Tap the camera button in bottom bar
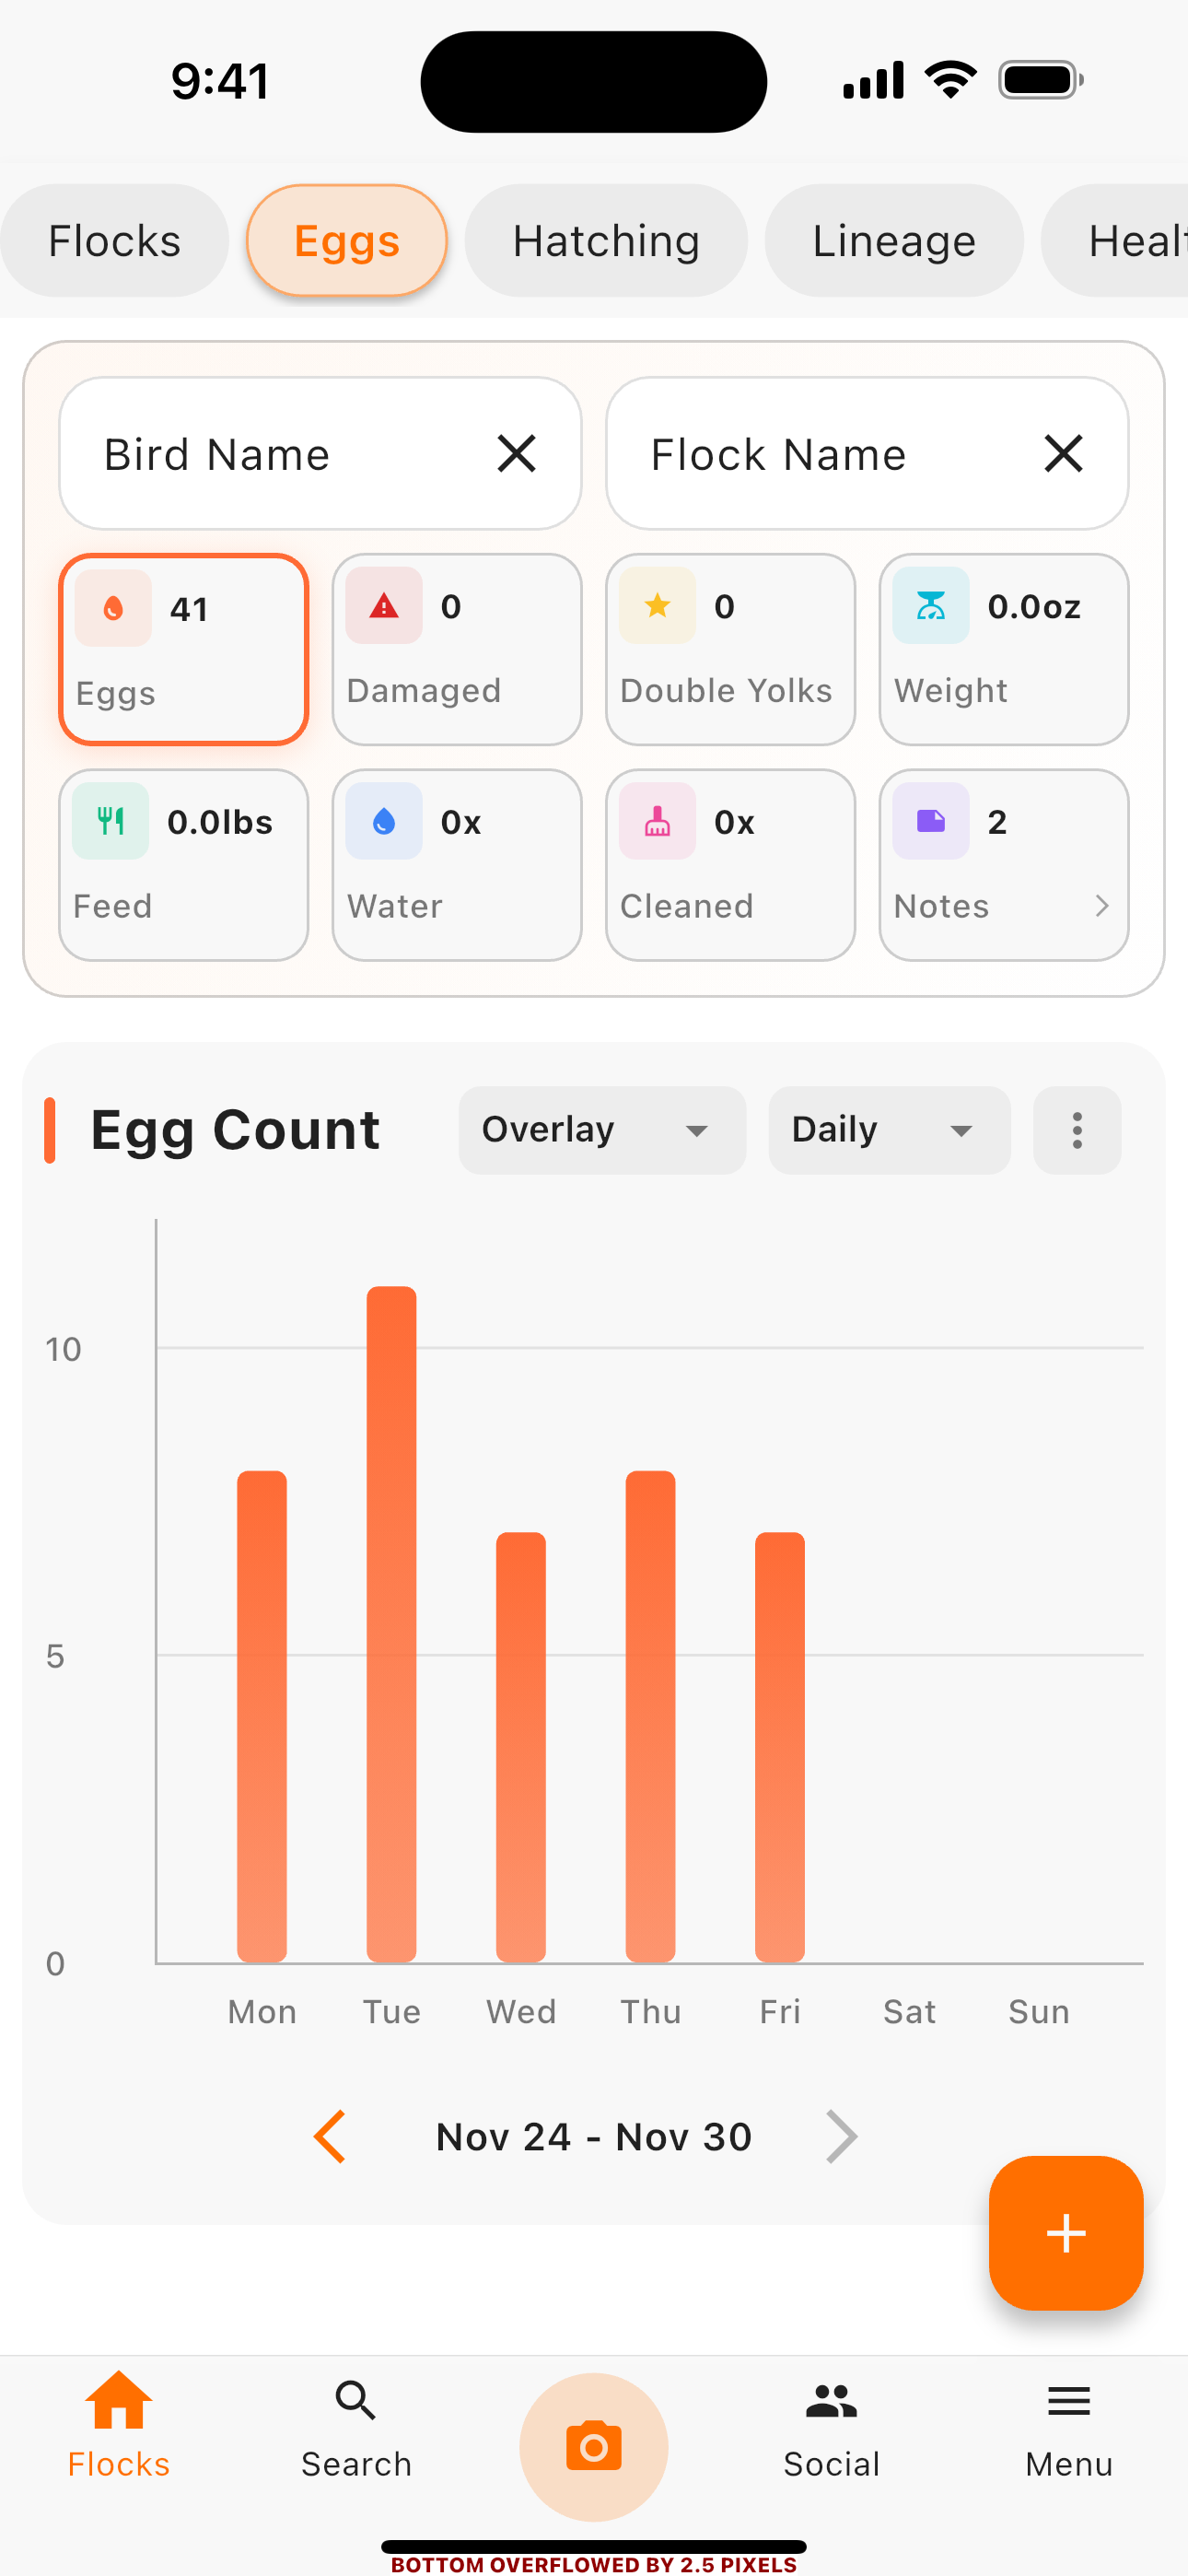 pos(593,2446)
